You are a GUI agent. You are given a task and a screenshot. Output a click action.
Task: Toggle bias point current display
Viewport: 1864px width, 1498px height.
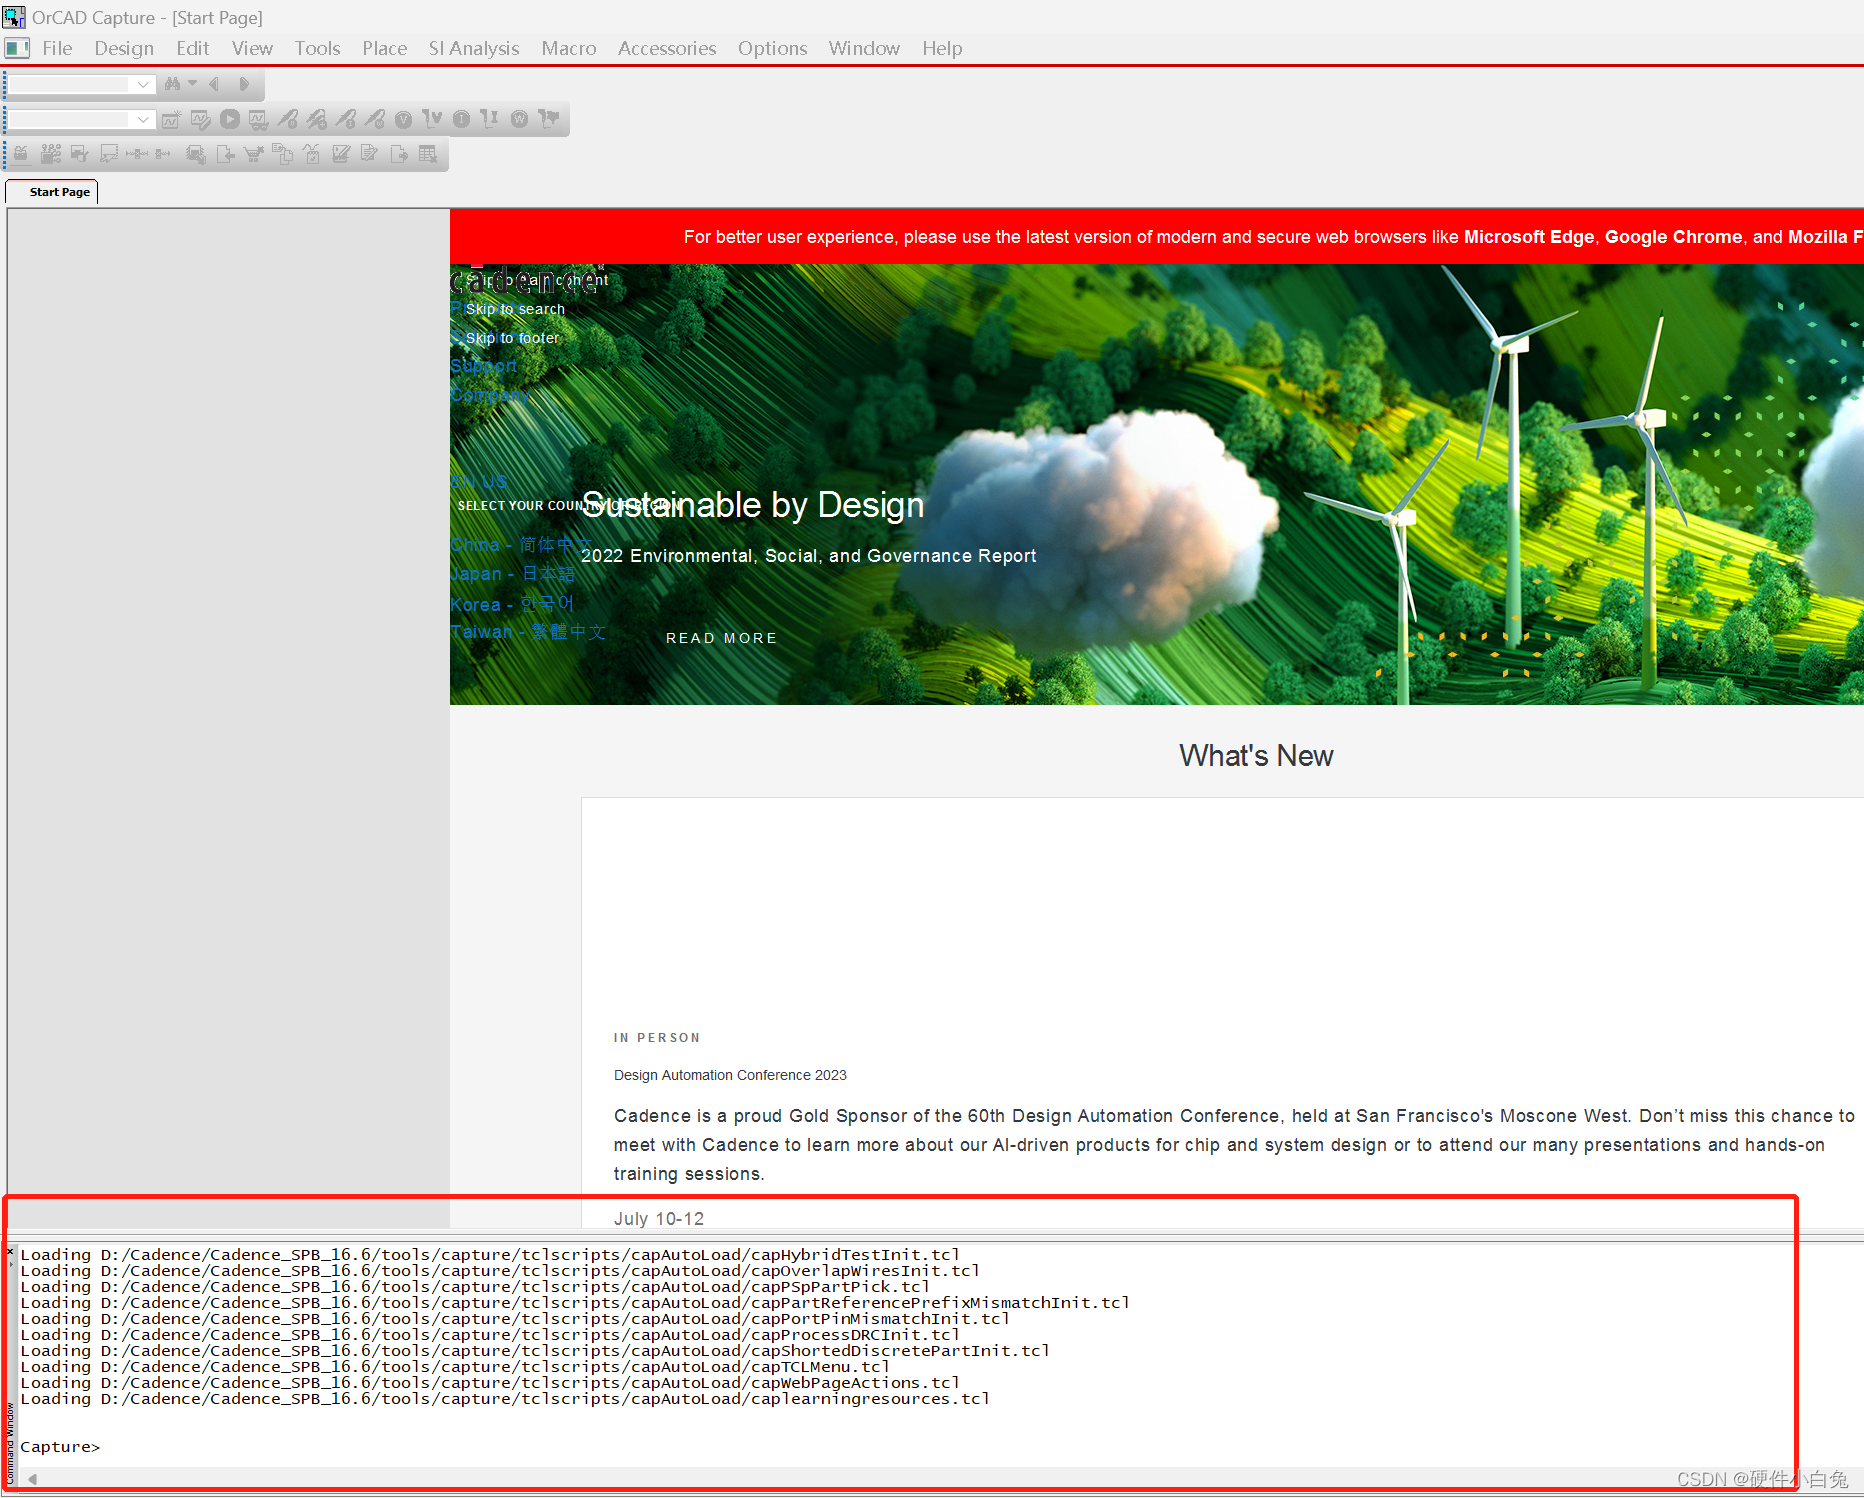(x=461, y=119)
